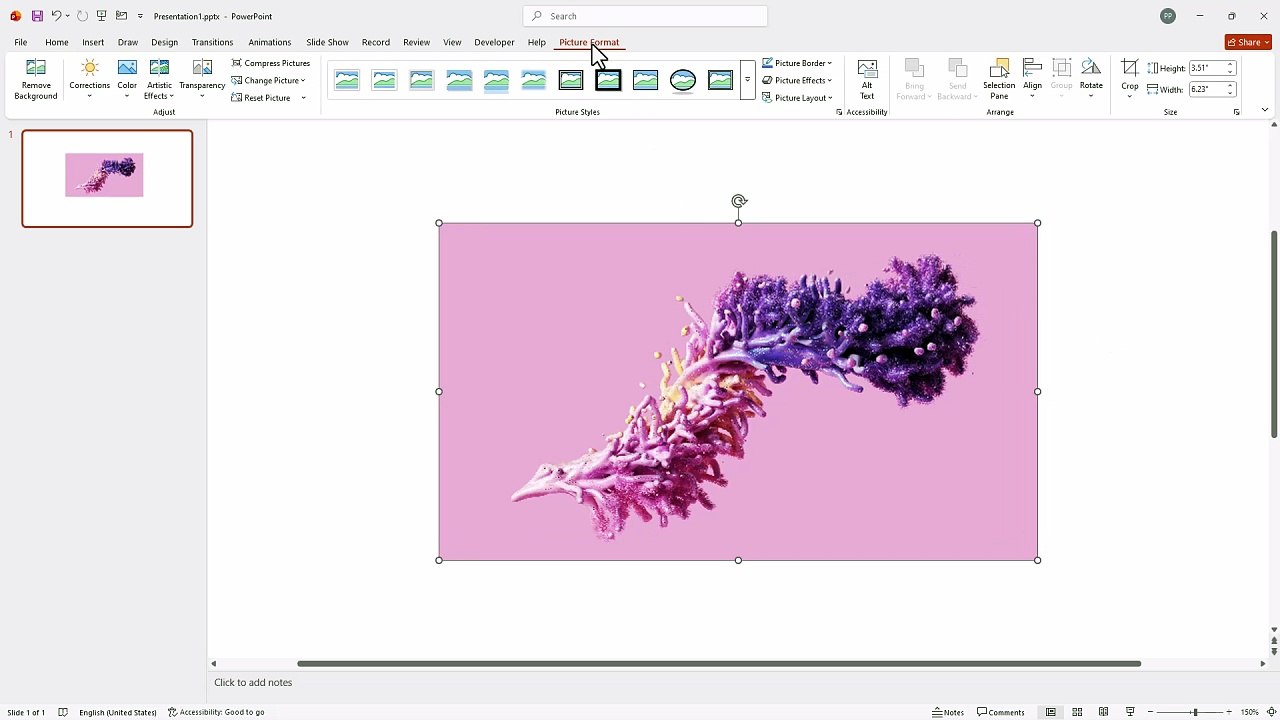Select slide 1 thumbnail

(107, 178)
